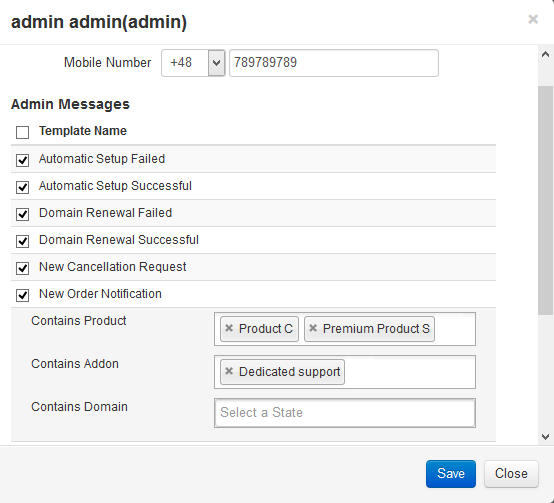
Task: Open the Contains Domain select field
Action: point(345,413)
